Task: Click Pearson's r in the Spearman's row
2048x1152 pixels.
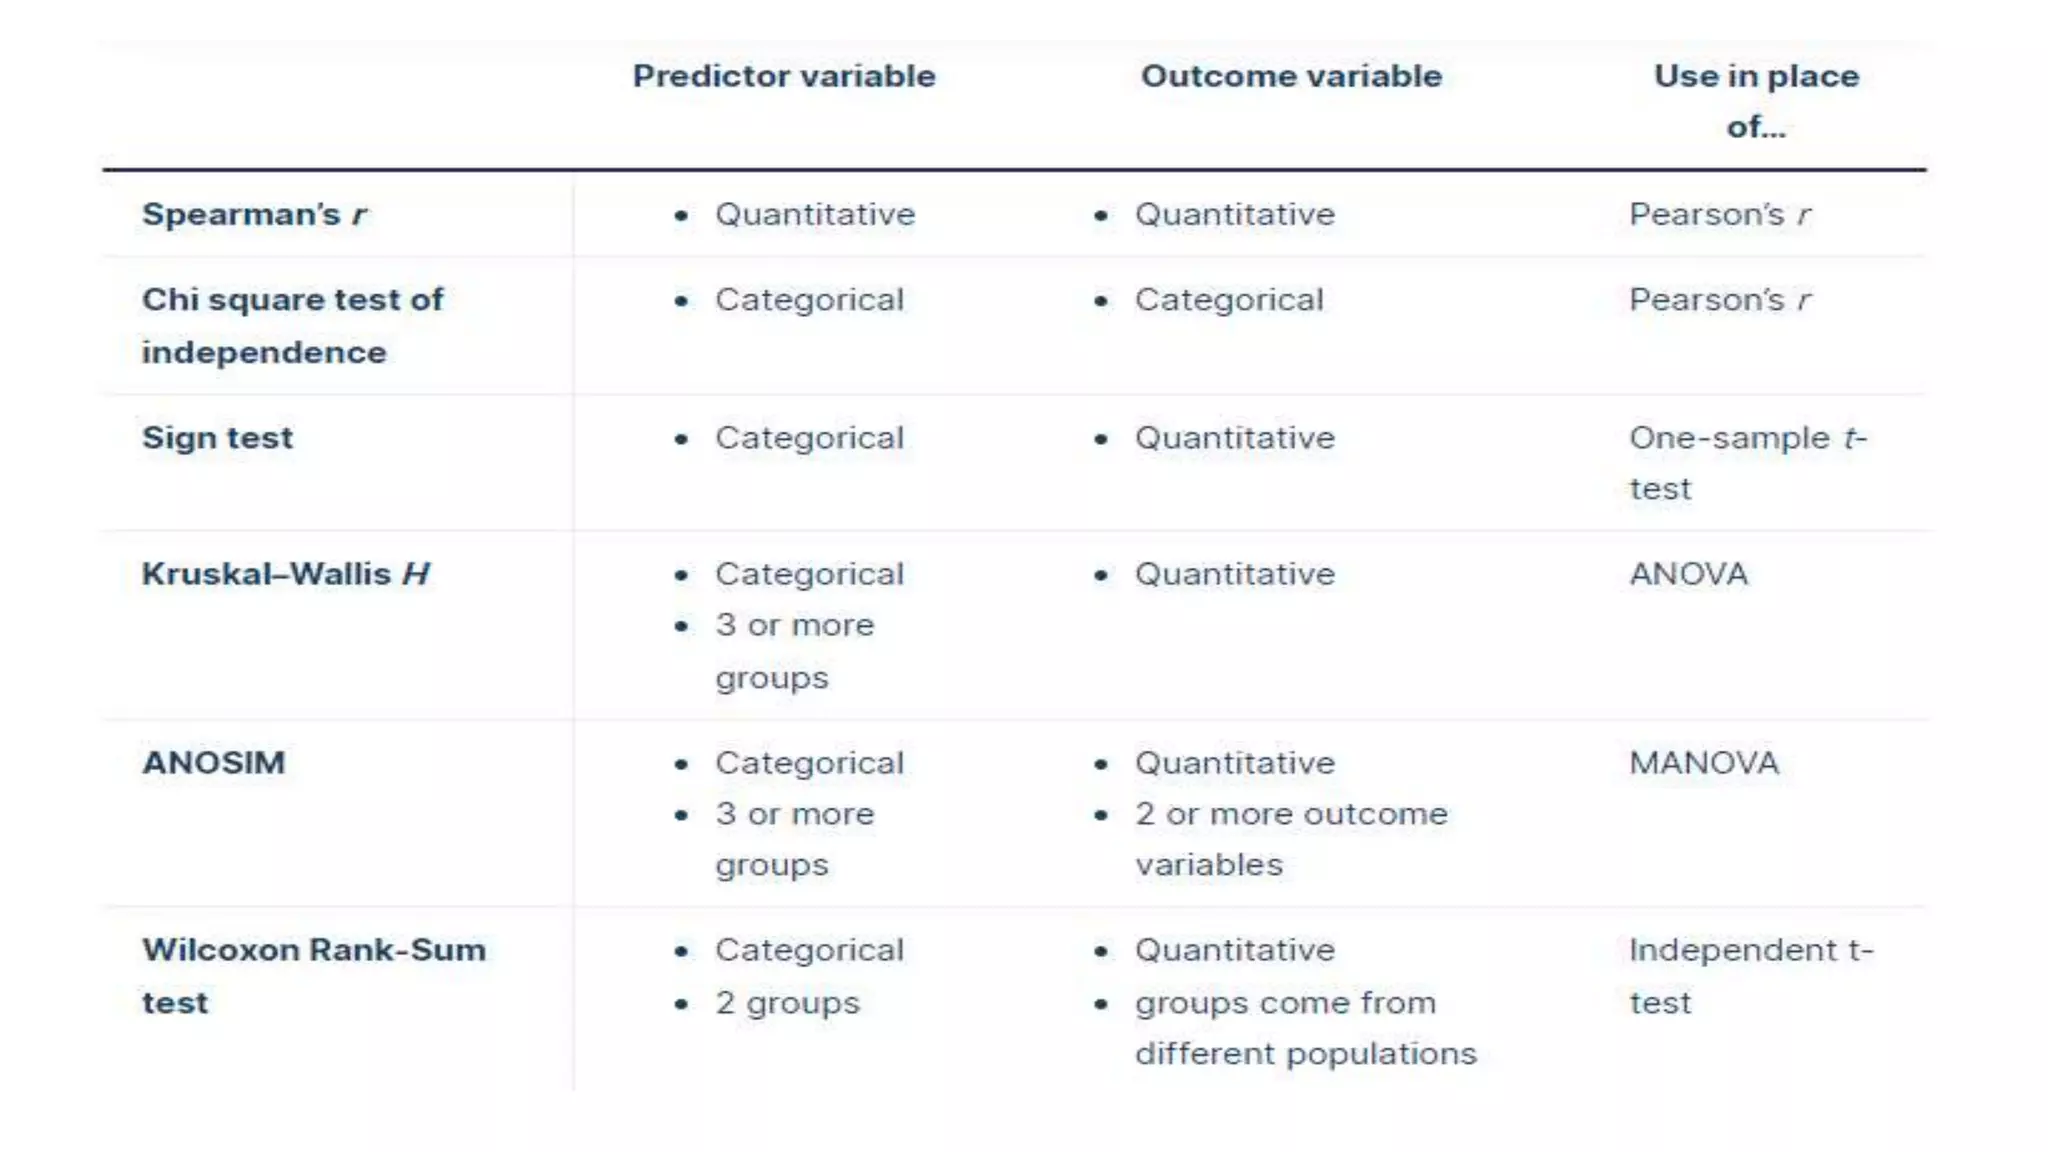Action: click(1719, 214)
